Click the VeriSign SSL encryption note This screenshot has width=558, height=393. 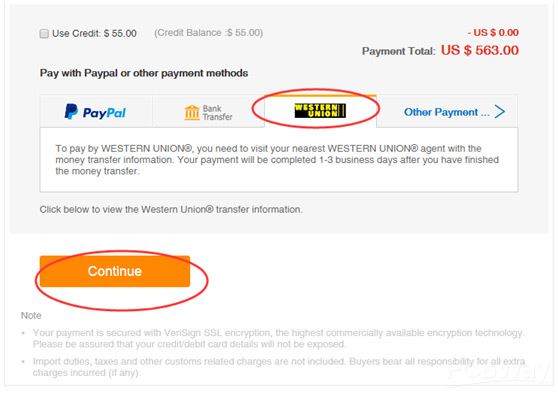pos(278,339)
